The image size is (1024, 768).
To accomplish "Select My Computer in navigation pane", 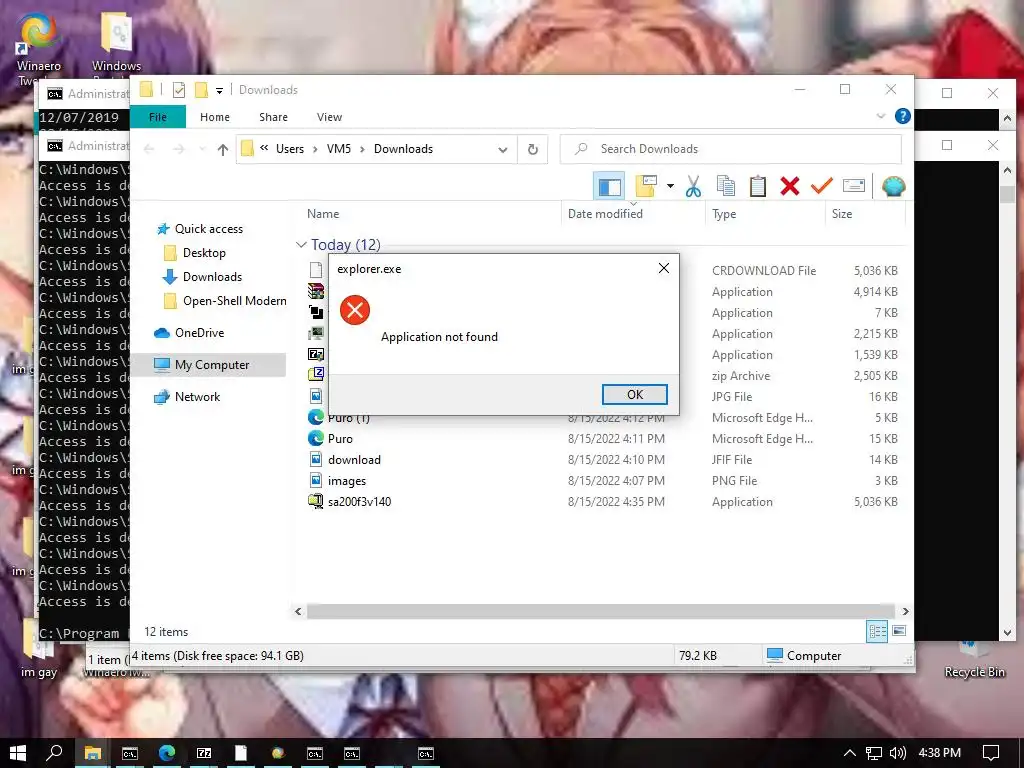I will coord(212,365).
